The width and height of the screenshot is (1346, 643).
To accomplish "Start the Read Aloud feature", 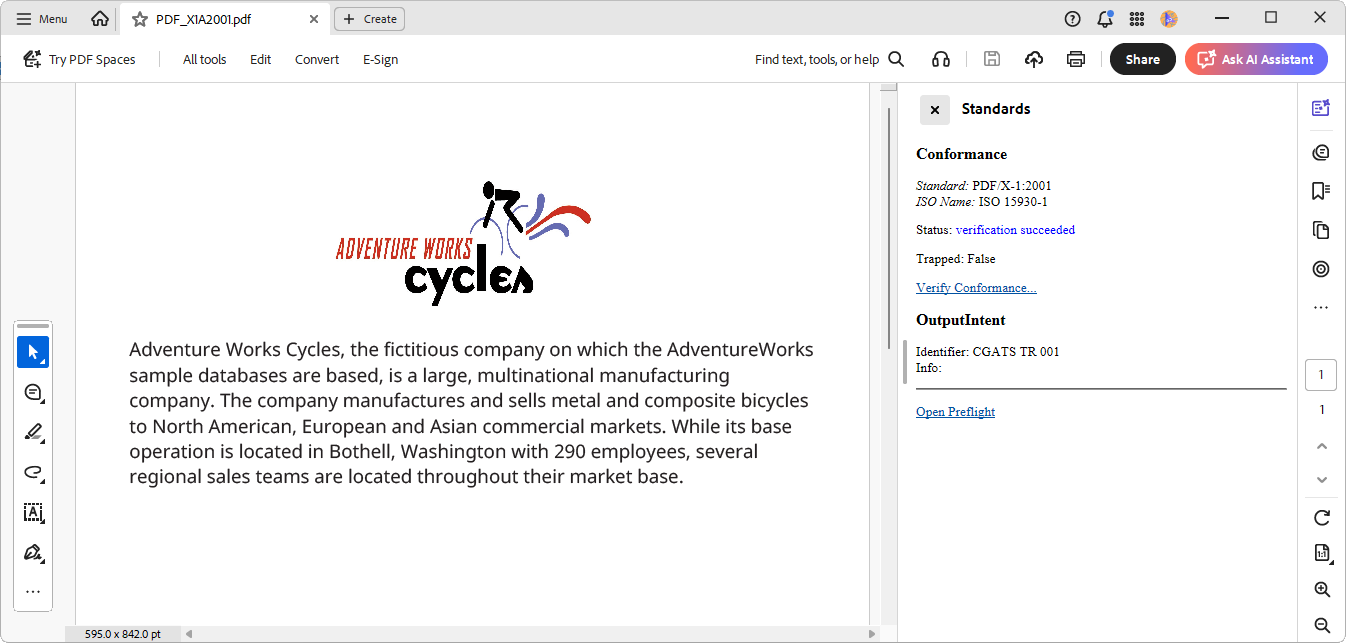I will pos(940,59).
